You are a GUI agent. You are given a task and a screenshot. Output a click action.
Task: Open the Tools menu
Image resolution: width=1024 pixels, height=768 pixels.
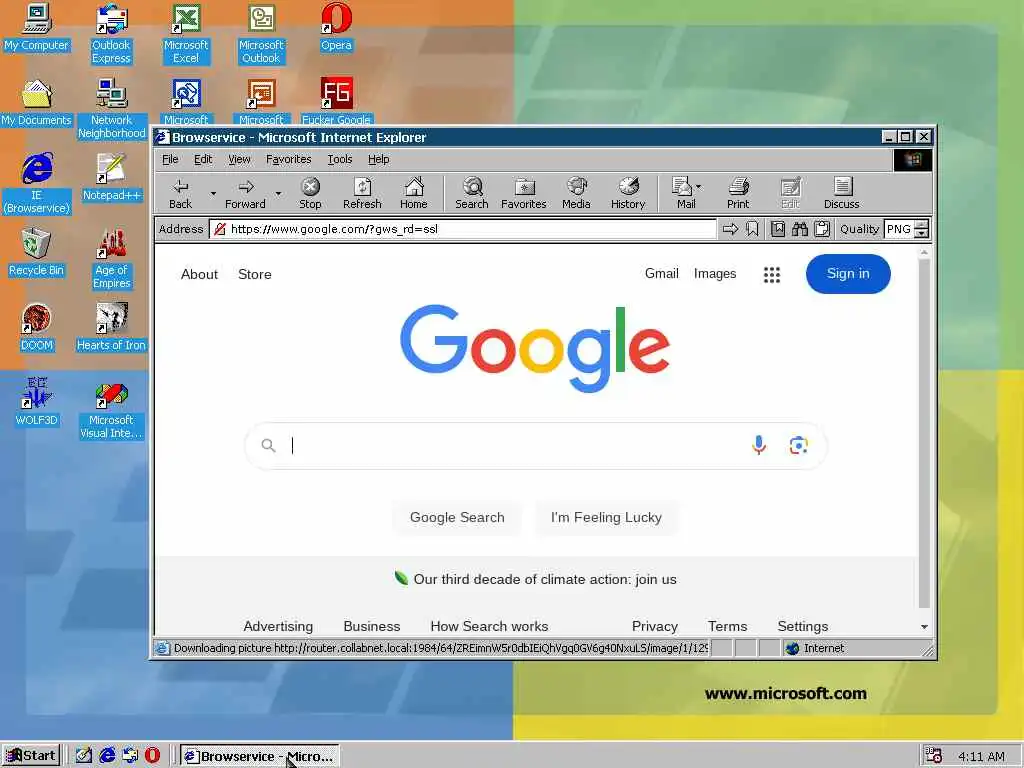(340, 159)
